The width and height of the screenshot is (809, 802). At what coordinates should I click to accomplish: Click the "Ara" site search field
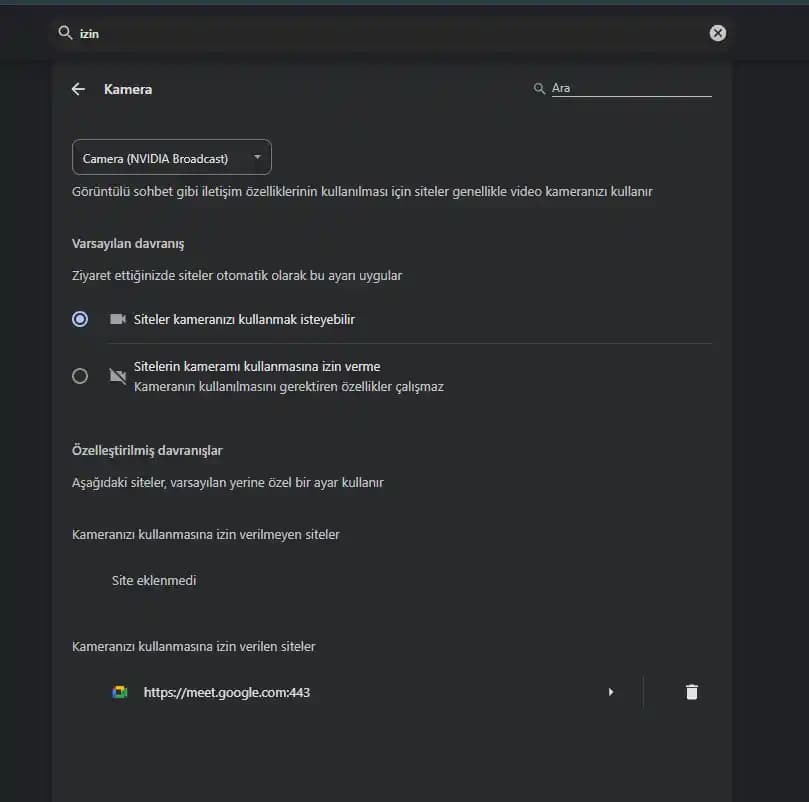click(630, 89)
